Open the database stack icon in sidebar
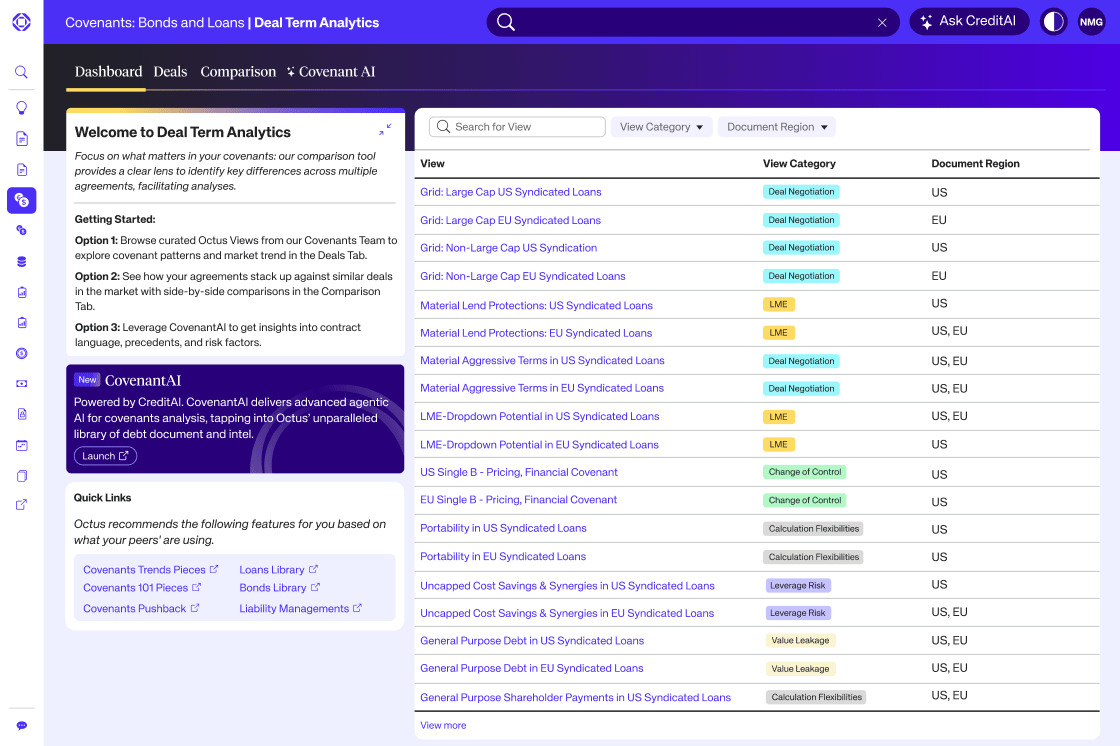 (21, 261)
